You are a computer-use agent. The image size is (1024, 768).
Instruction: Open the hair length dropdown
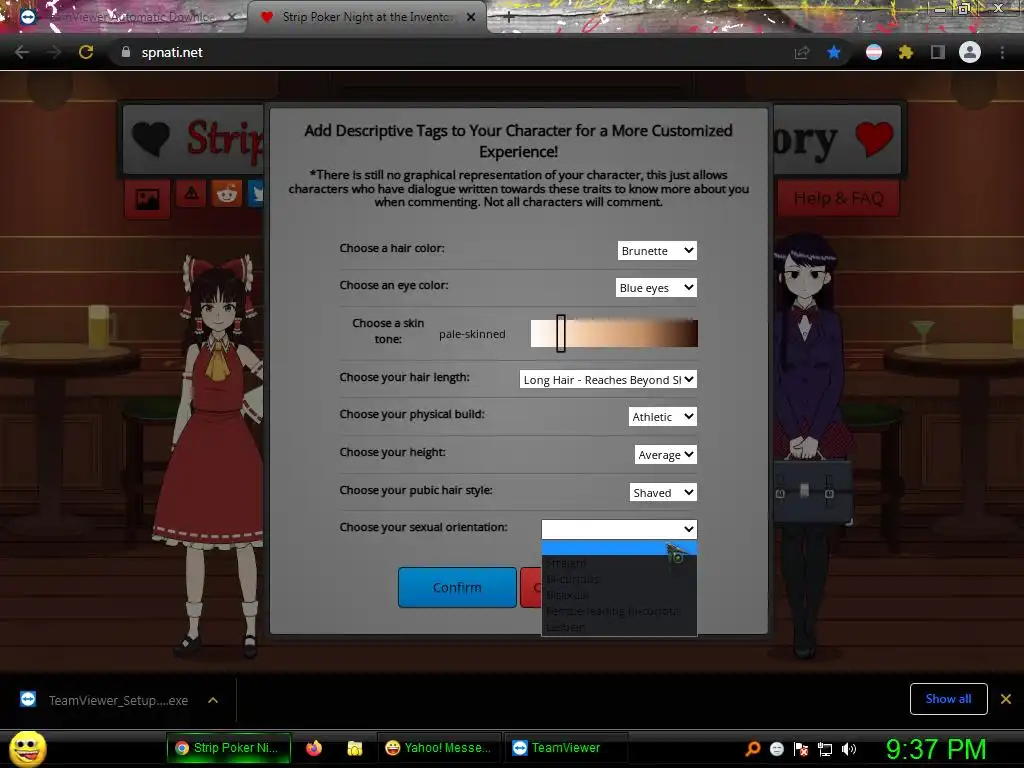point(608,379)
